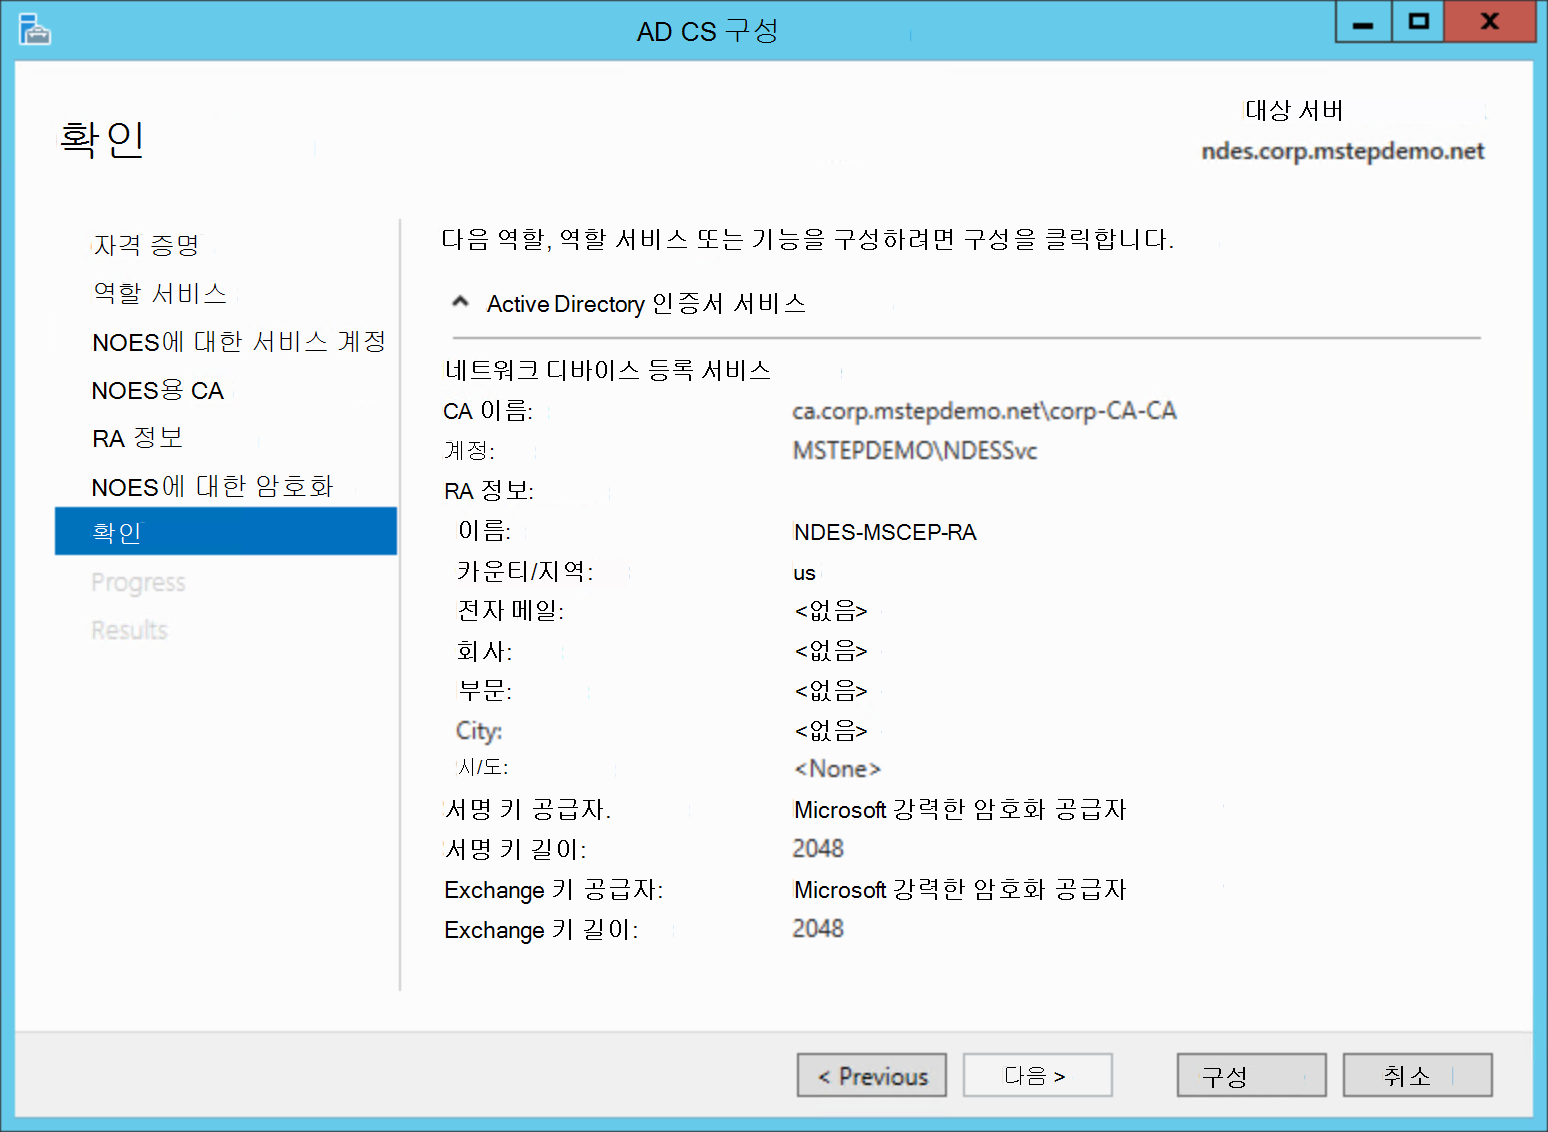
Task: Select the highlighted 확인 step
Action: (226, 531)
